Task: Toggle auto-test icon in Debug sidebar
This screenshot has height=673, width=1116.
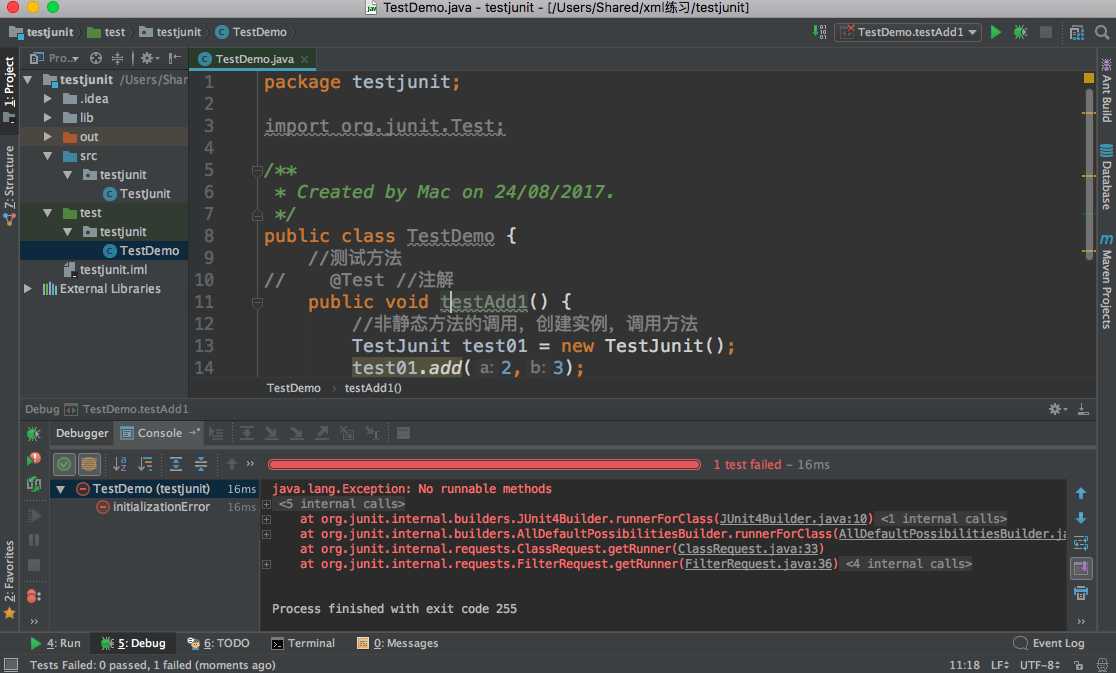Action: (33, 484)
